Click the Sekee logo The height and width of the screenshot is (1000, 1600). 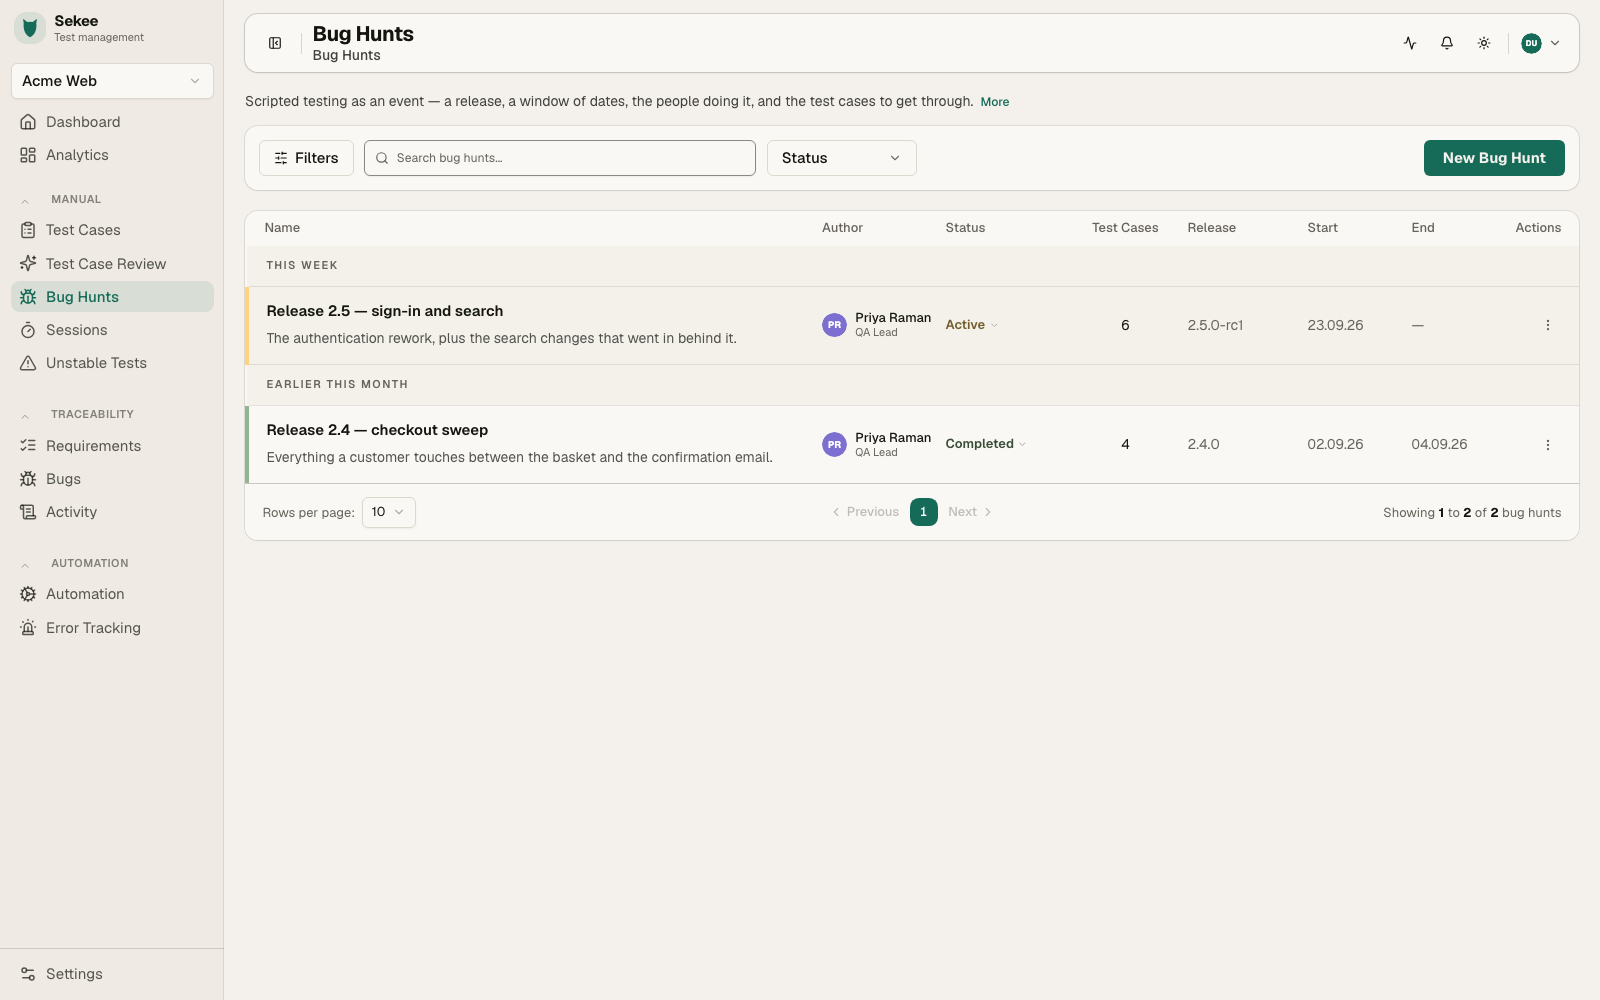tap(30, 28)
